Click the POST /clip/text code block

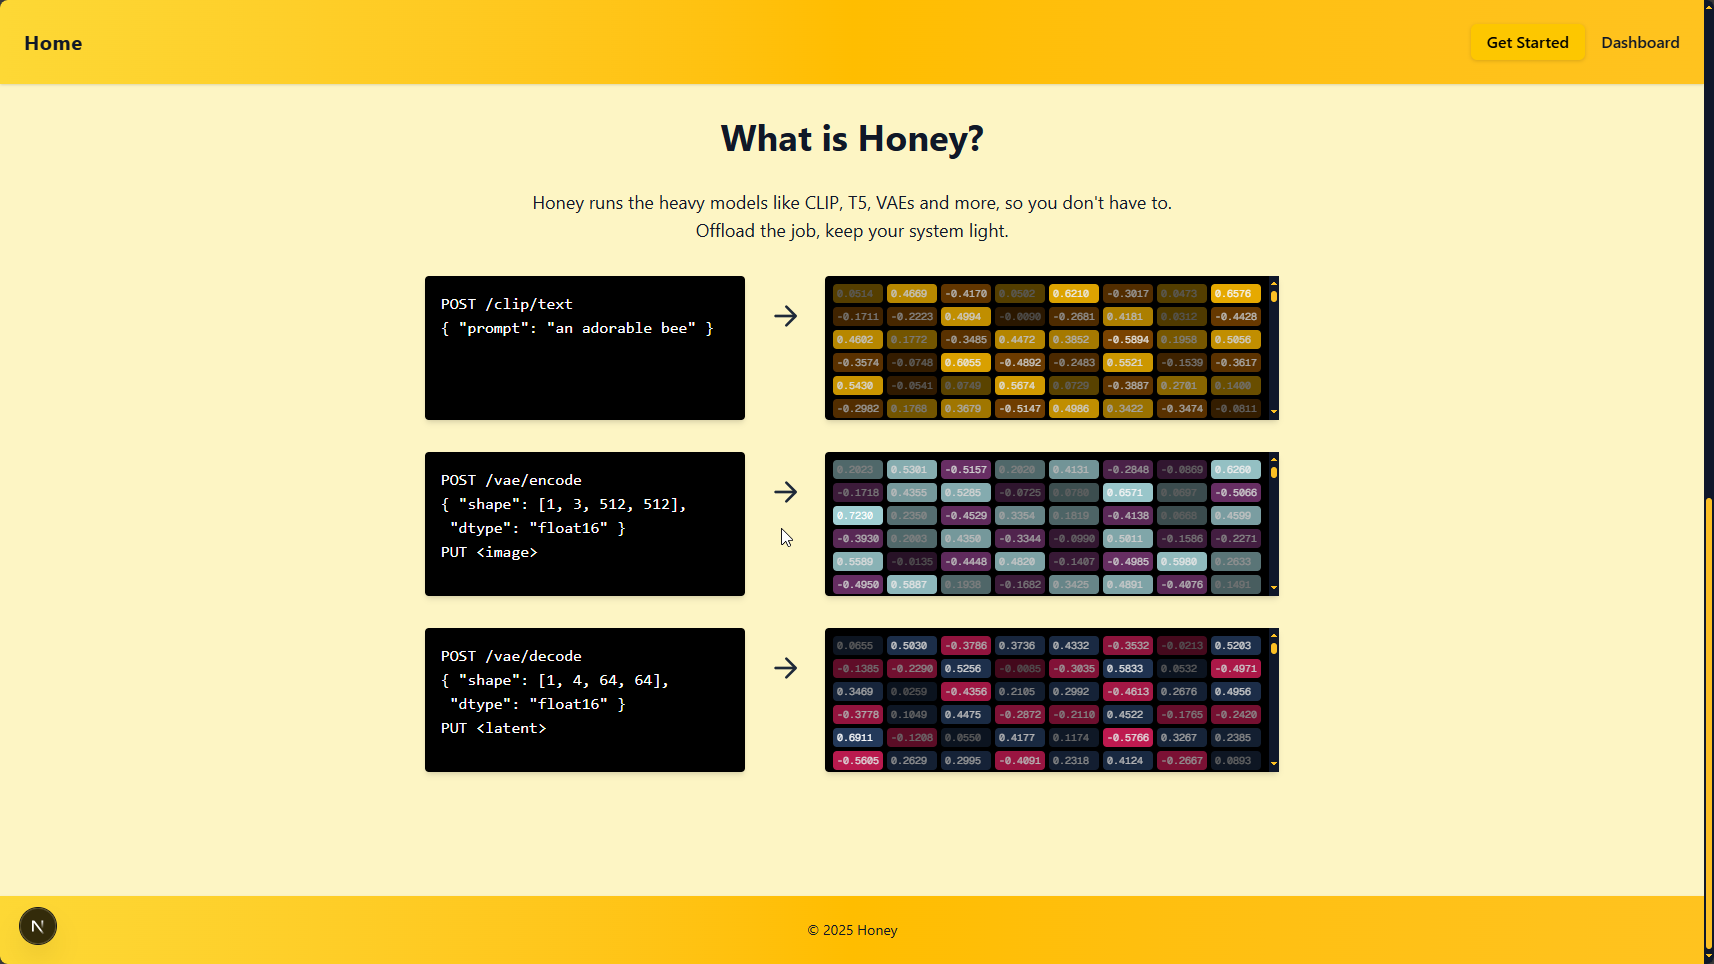[585, 348]
